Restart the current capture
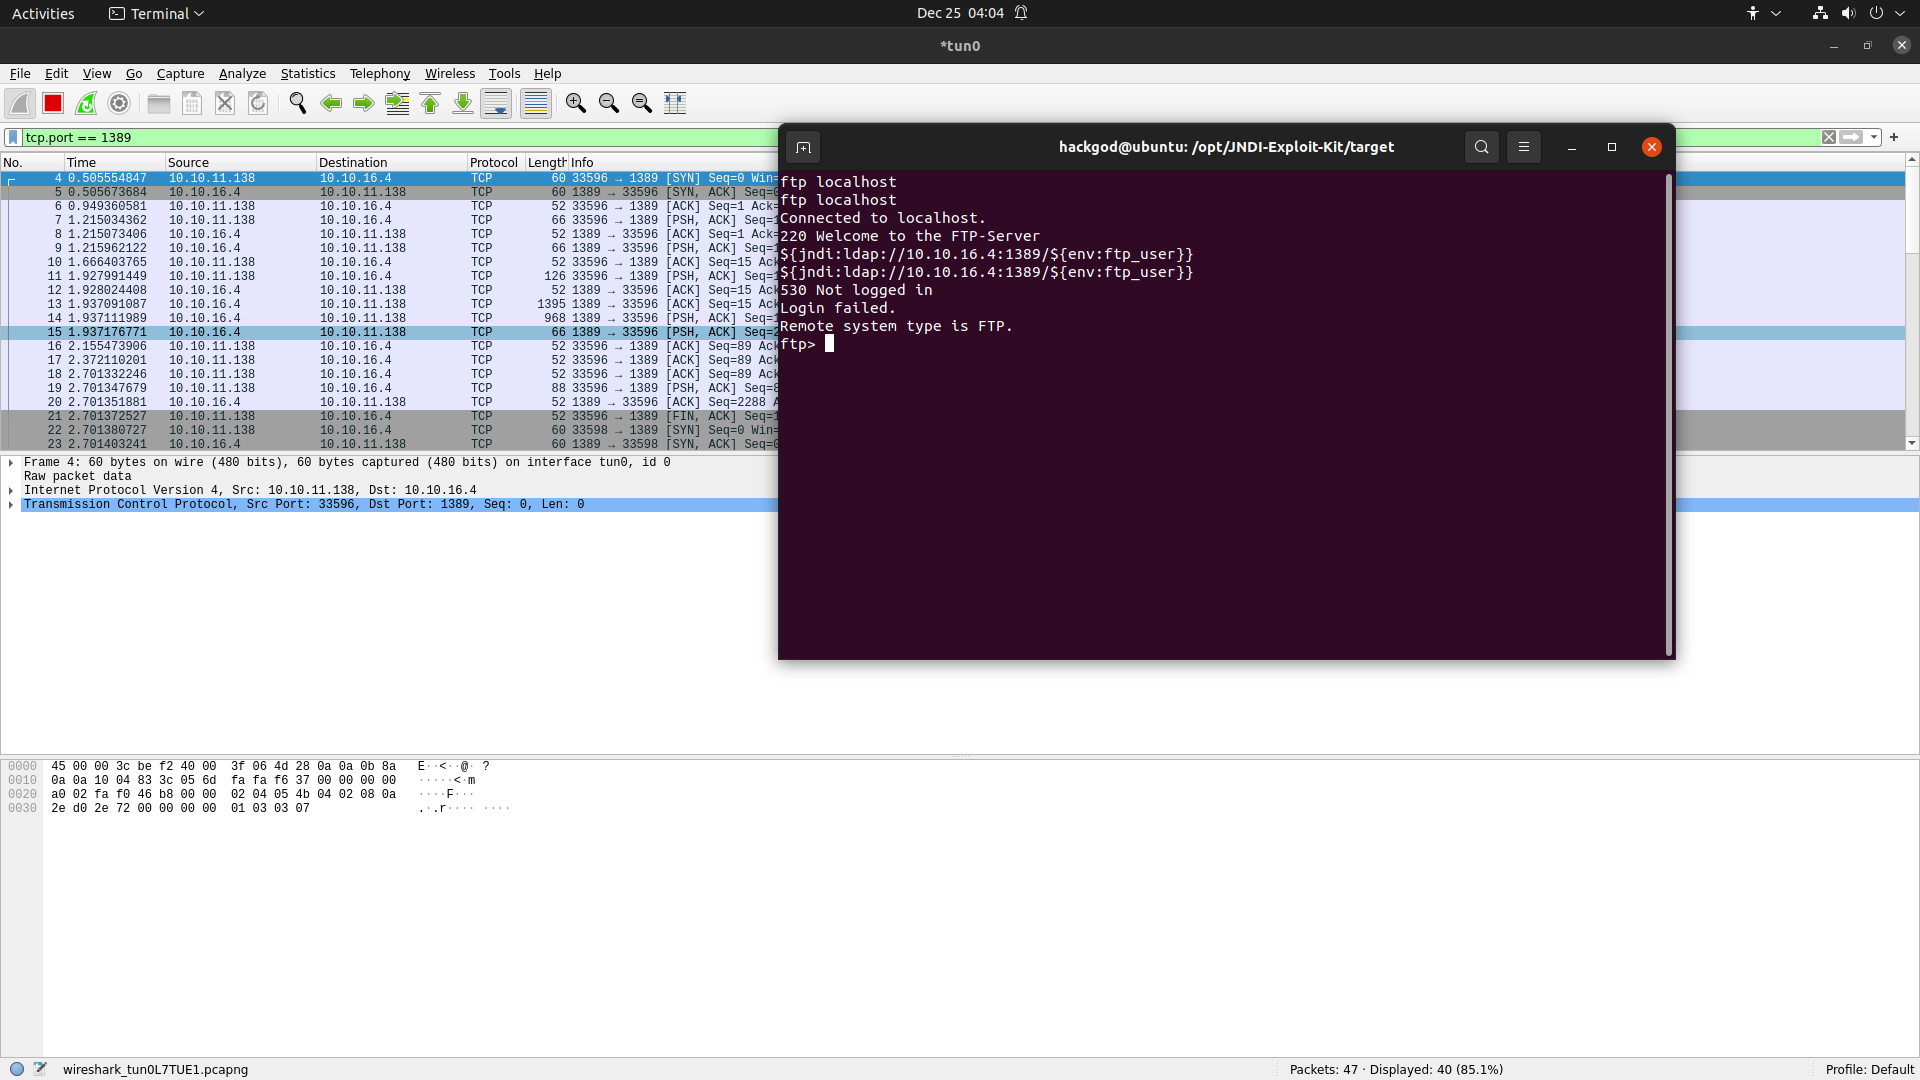1920x1080 pixels. coord(86,103)
